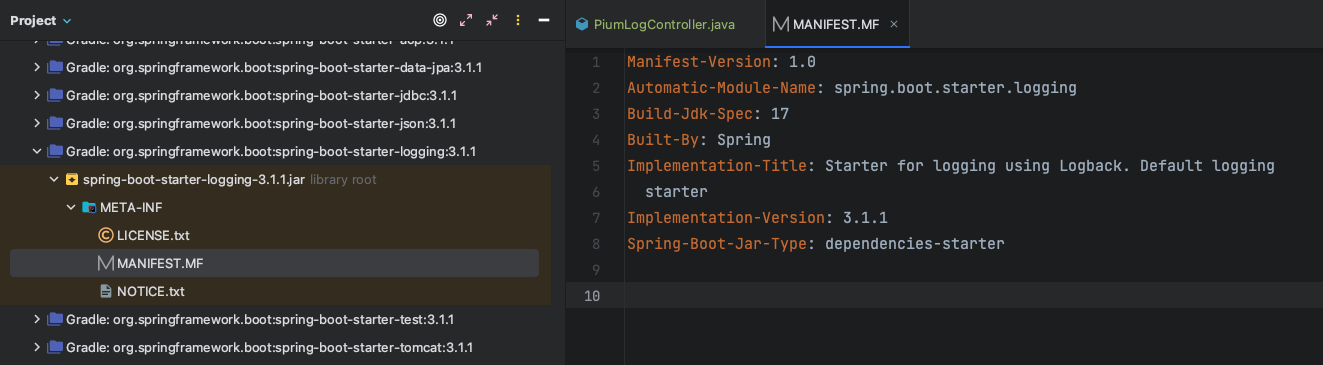Viewport: 1323px width, 365px height.
Task: Expand spring-boot-starter-json:3.1.1 library node
Action: click(x=37, y=124)
